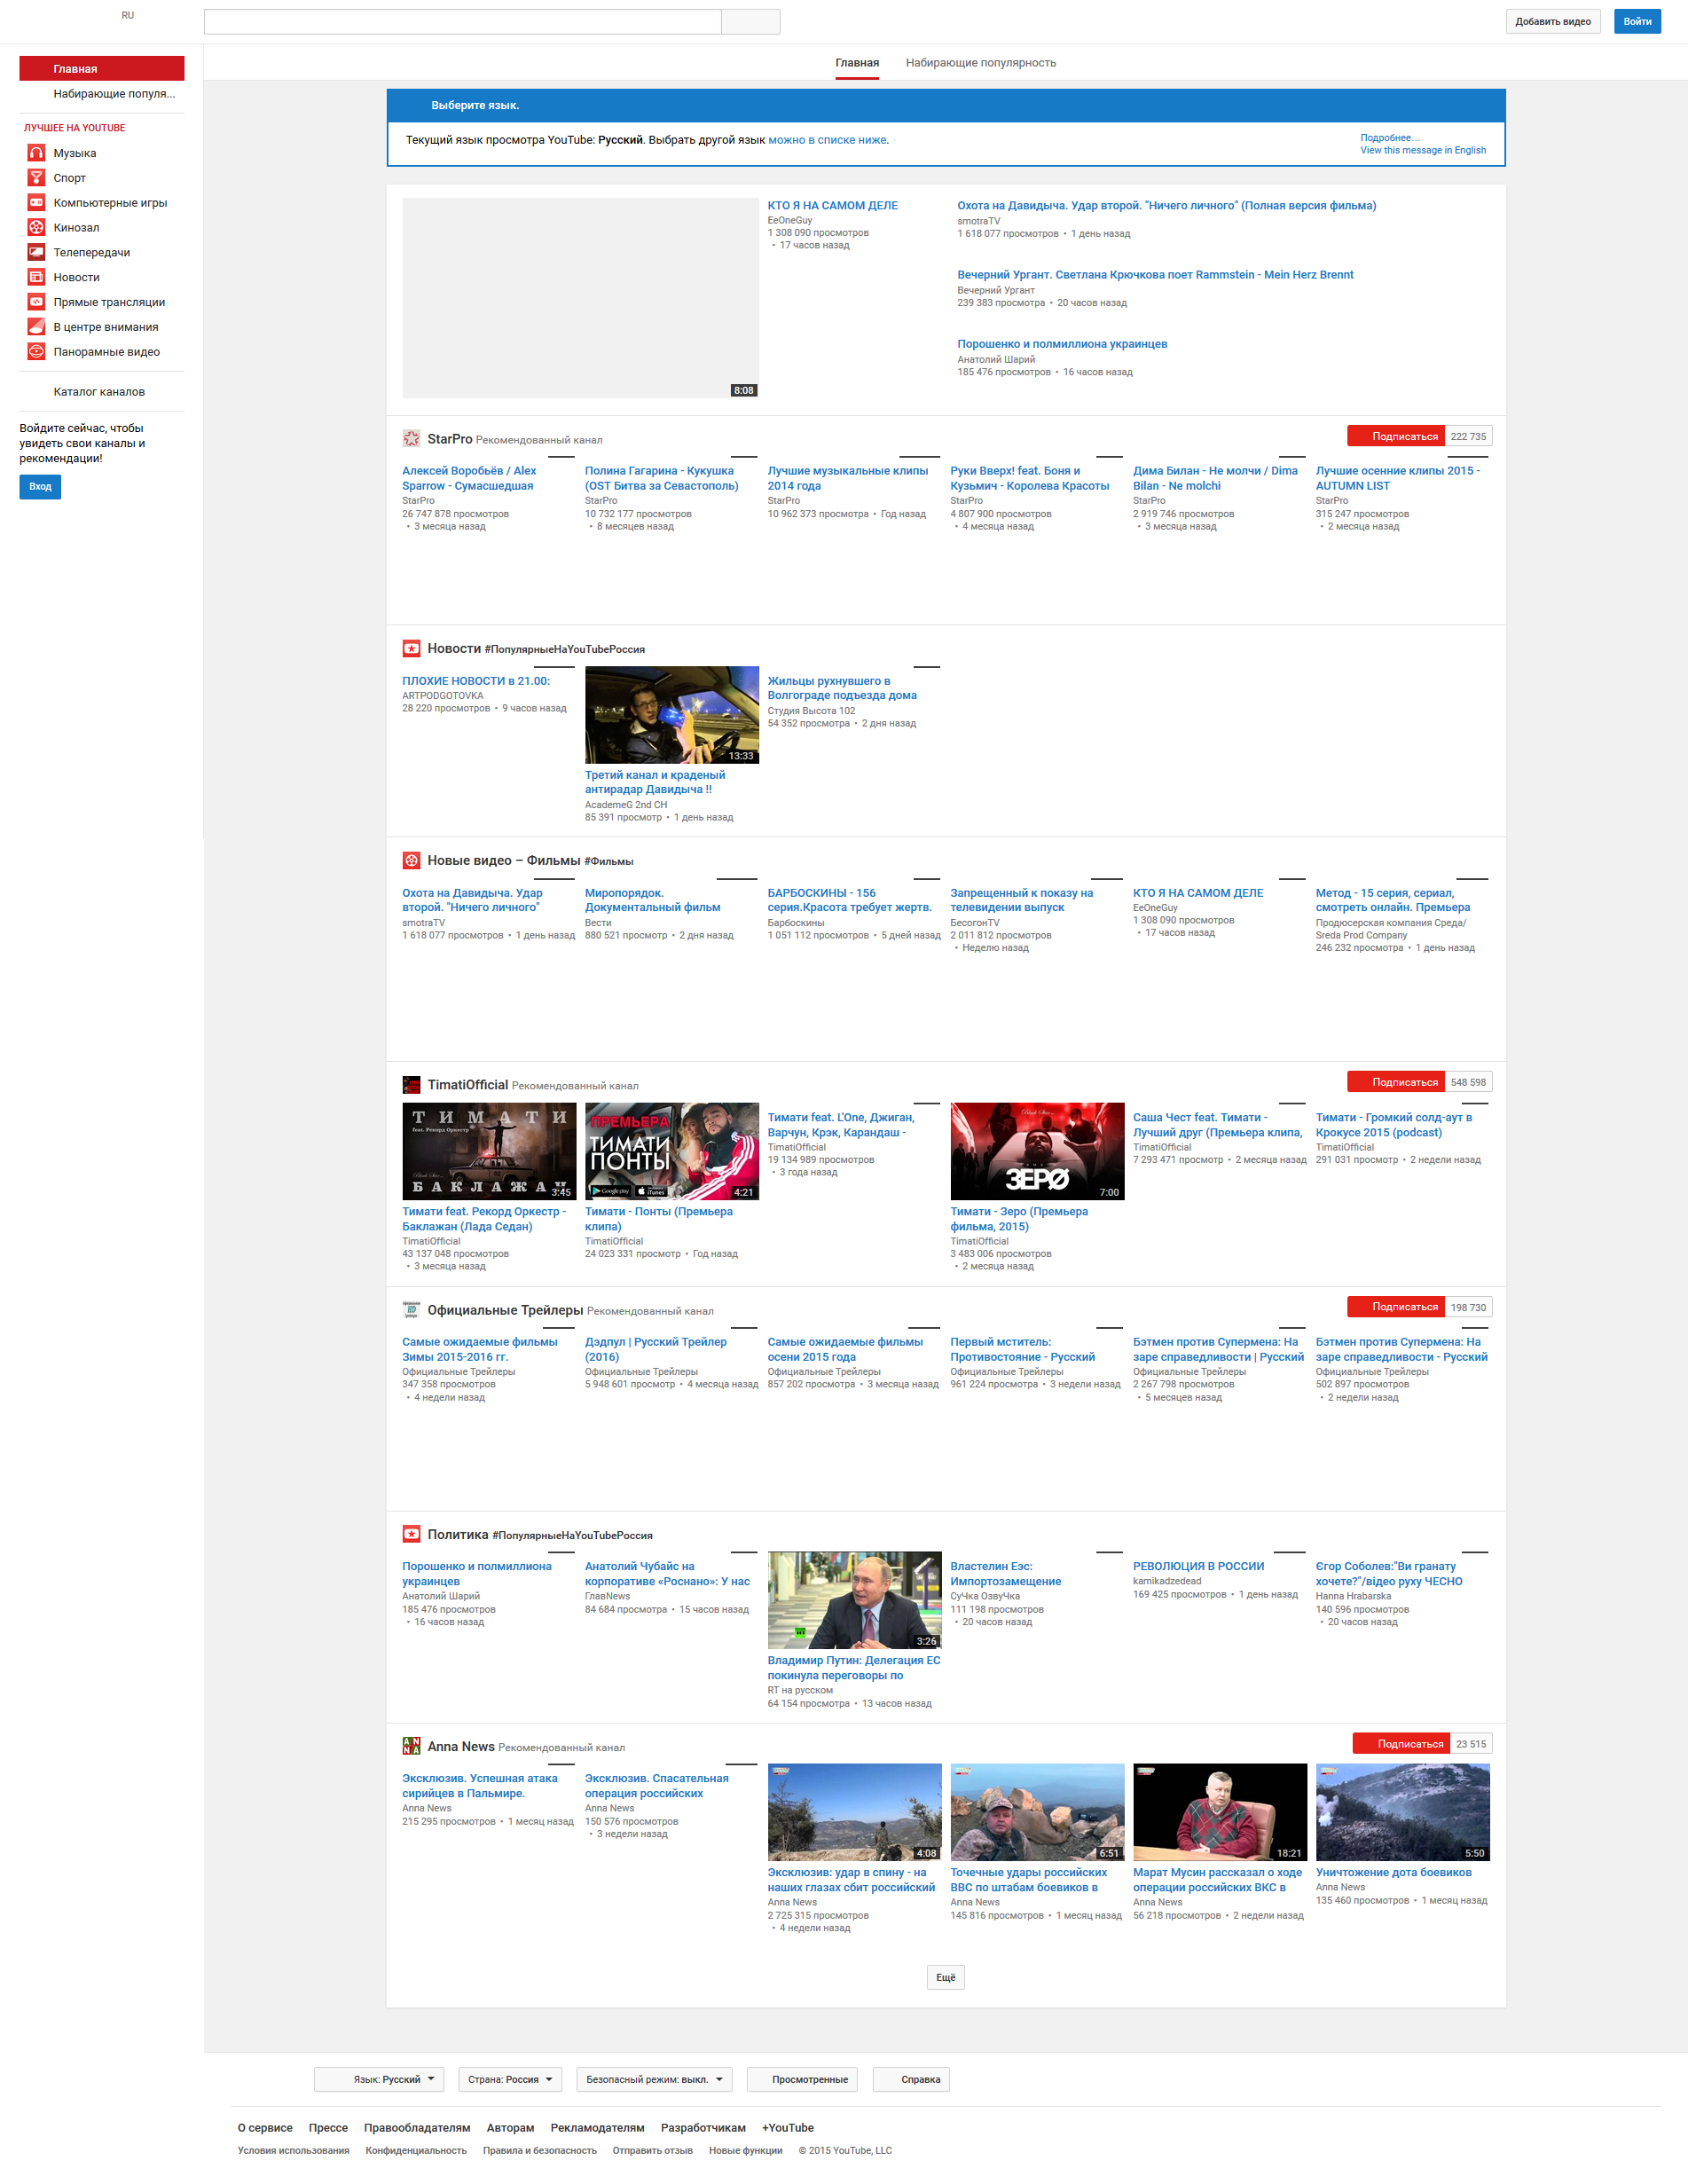Open the Третий канал и краденый антирадар thumbnail
The height and width of the screenshot is (2184, 1688).
click(x=672, y=715)
